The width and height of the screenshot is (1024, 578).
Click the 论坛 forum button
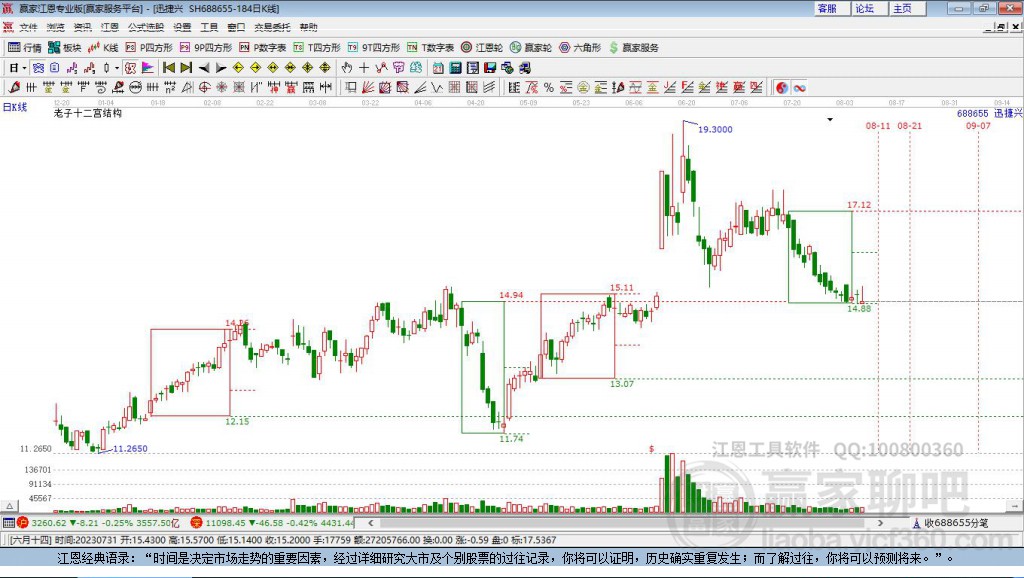point(869,8)
